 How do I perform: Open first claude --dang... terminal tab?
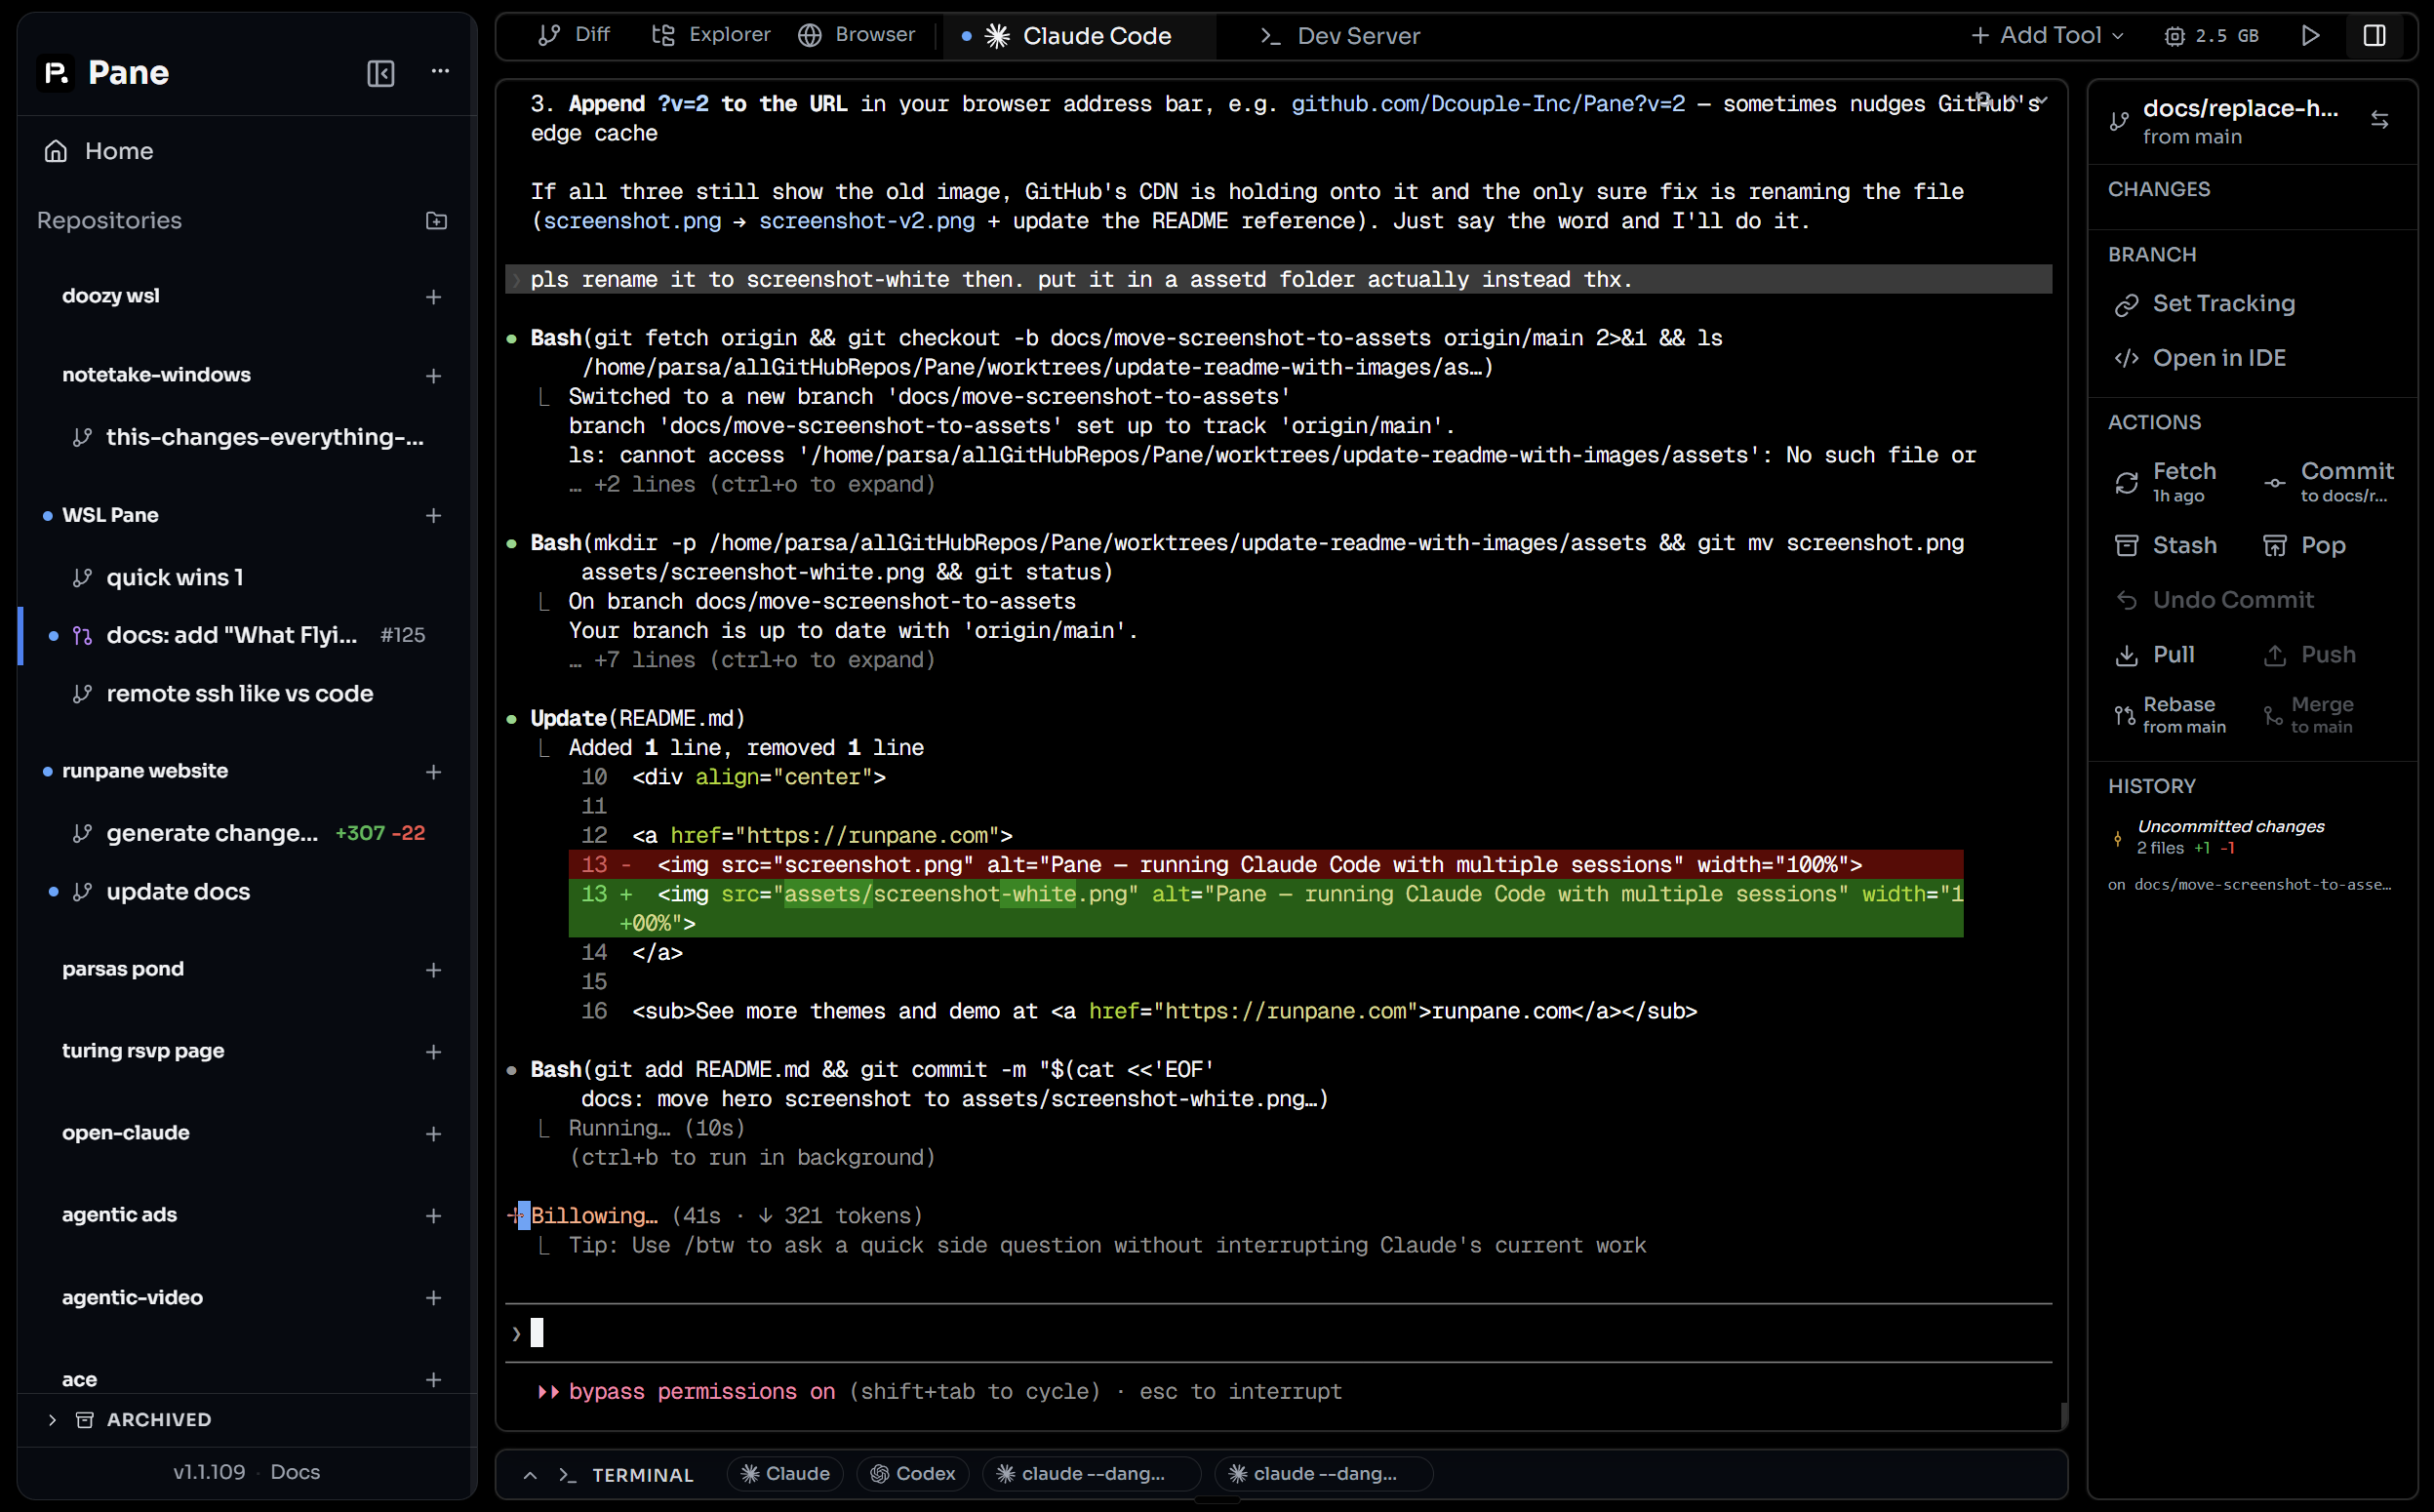[x=1092, y=1474]
